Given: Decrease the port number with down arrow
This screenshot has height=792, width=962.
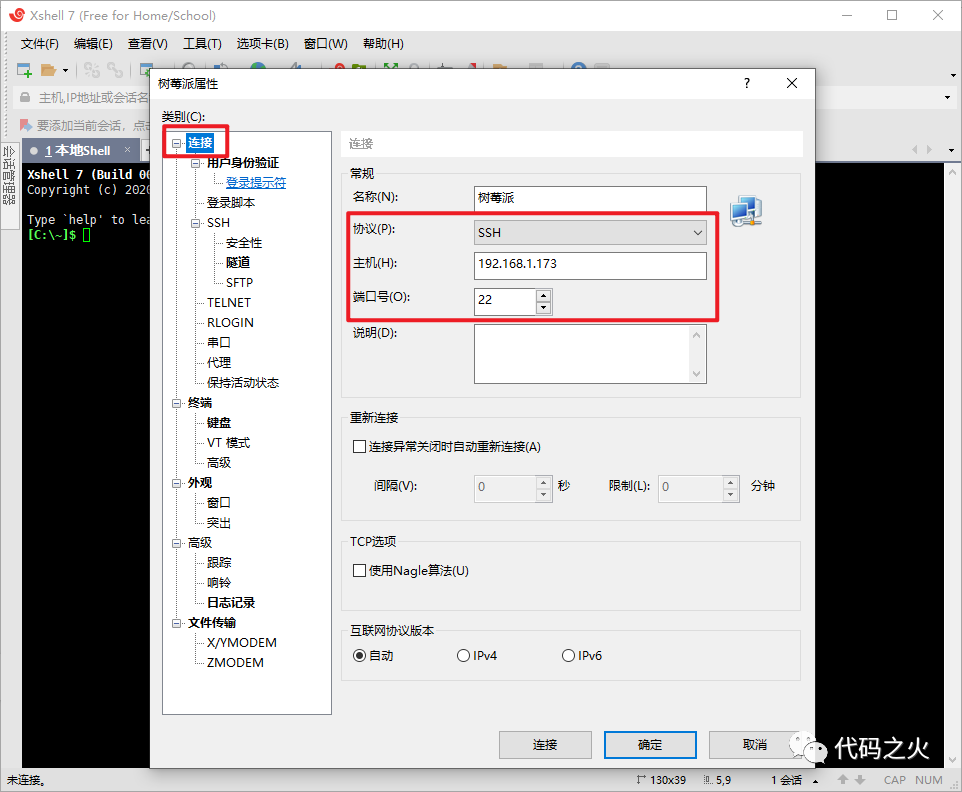Looking at the screenshot, I should click(544, 308).
